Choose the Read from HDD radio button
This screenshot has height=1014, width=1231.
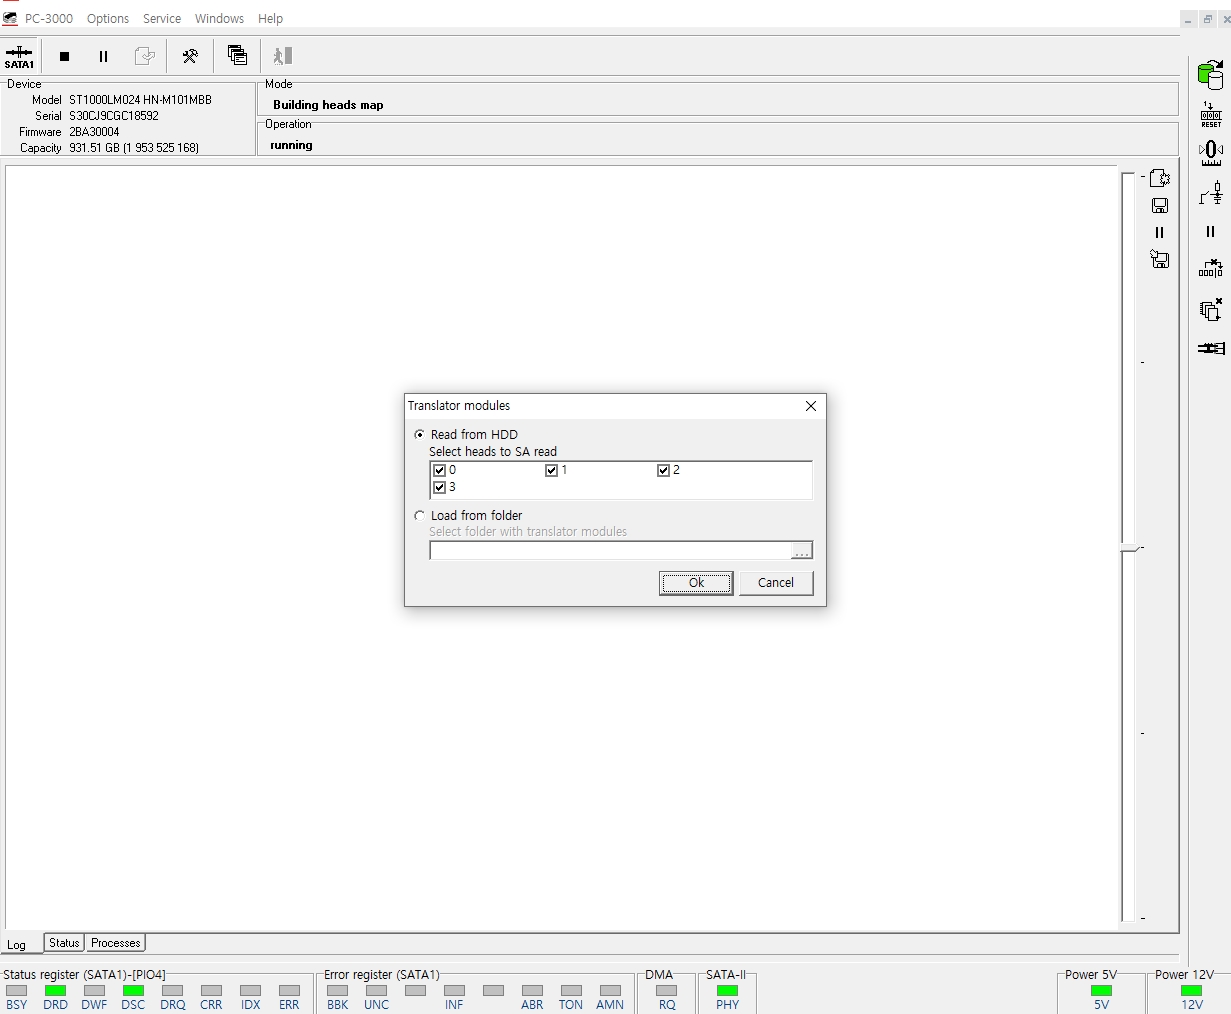click(419, 435)
